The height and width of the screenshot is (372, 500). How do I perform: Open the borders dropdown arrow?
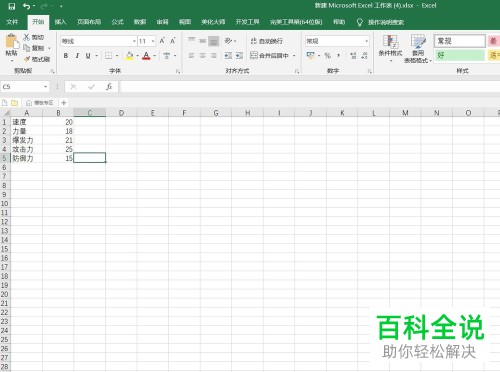click(x=117, y=56)
